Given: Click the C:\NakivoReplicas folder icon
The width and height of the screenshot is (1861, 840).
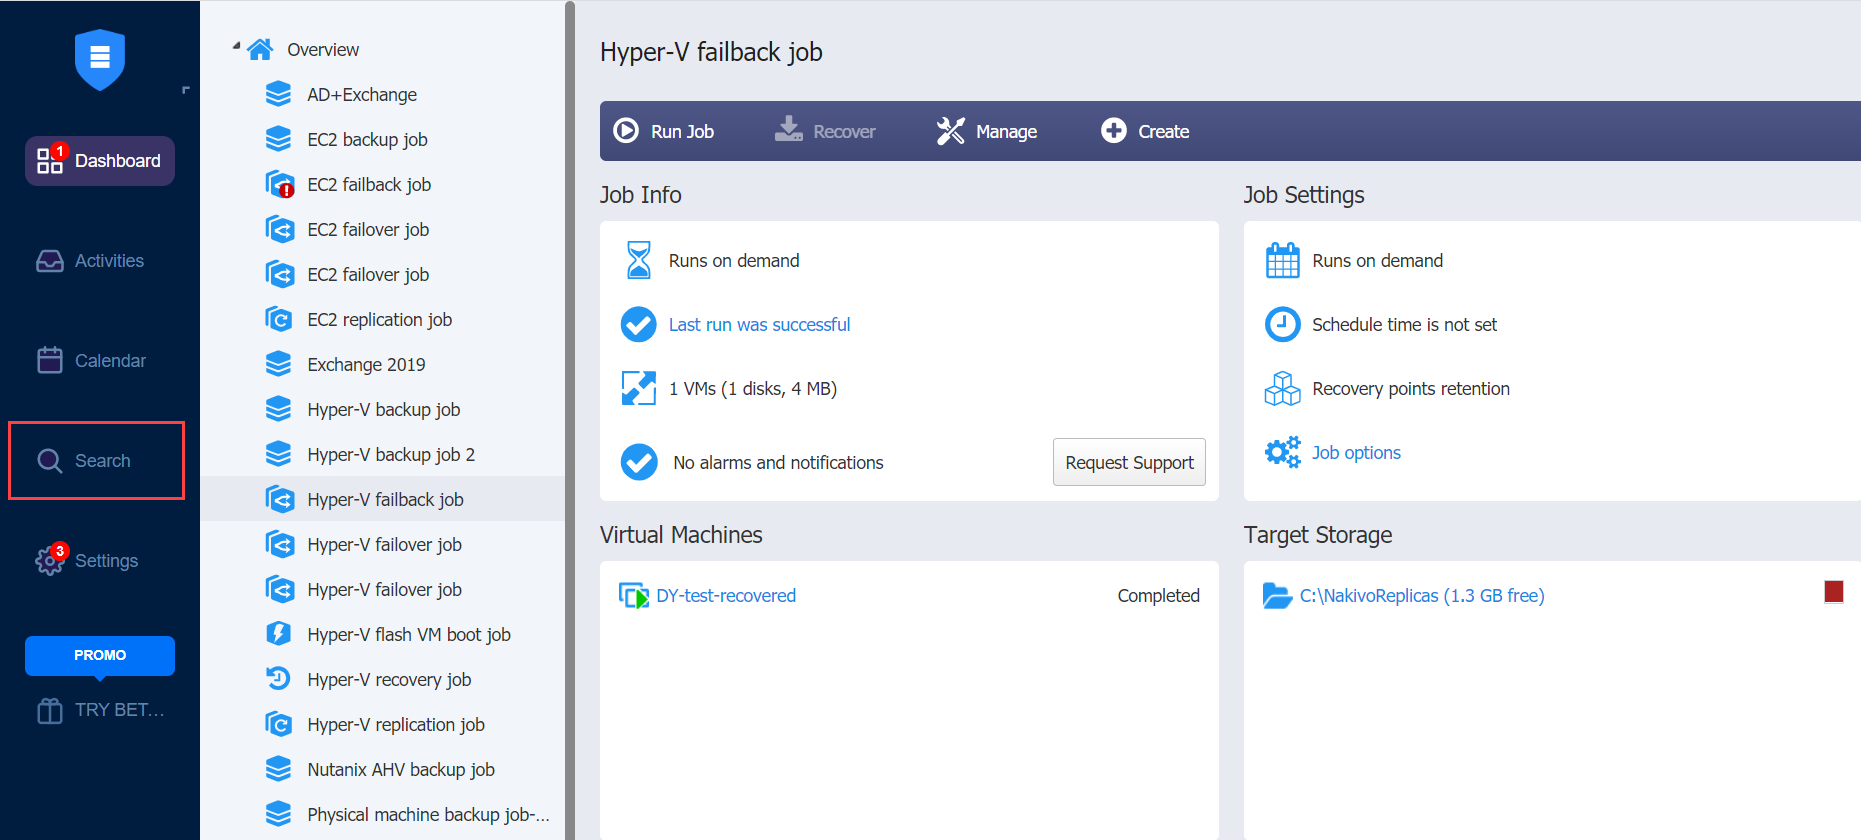Looking at the screenshot, I should pos(1277,596).
